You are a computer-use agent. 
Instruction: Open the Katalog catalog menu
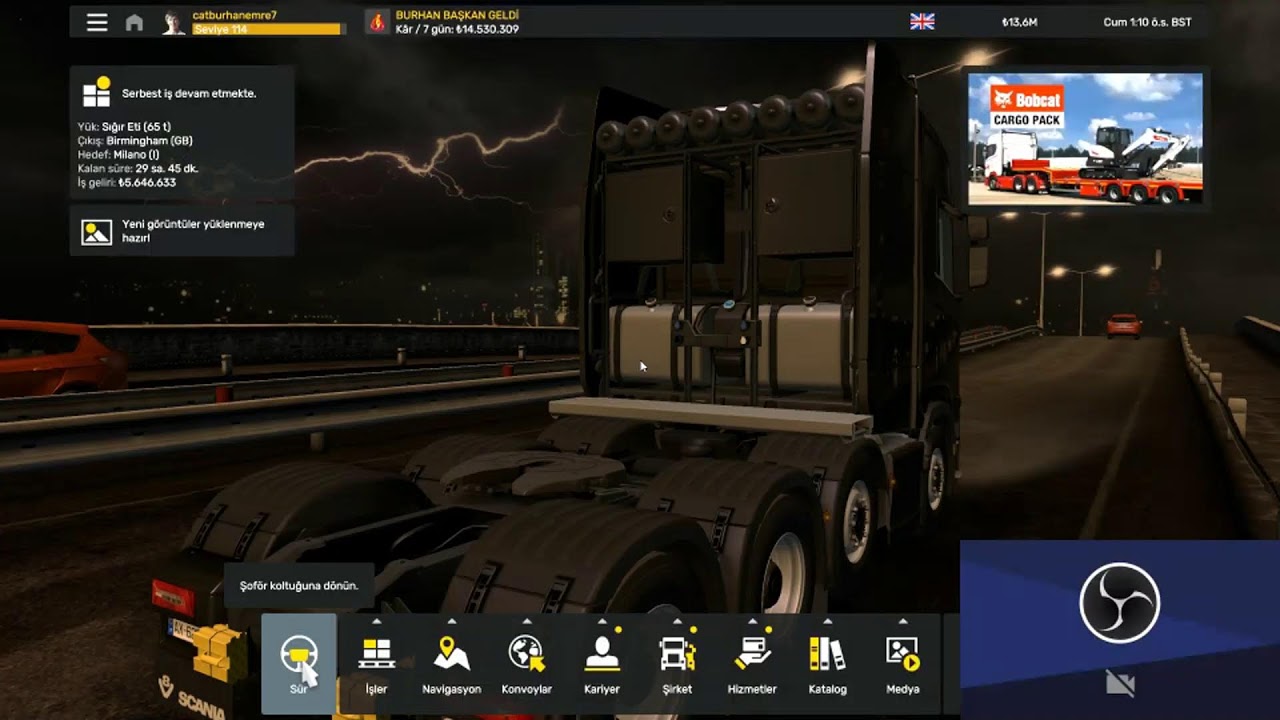(x=827, y=664)
